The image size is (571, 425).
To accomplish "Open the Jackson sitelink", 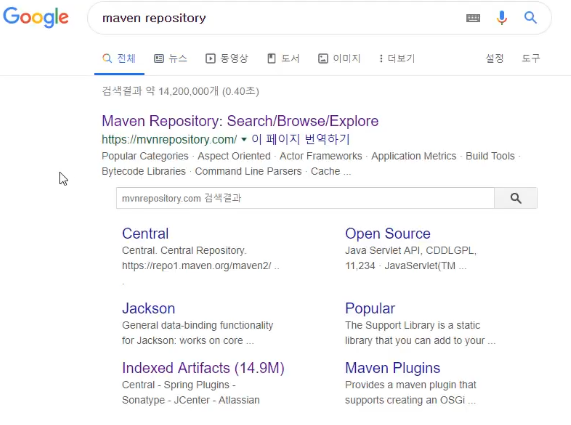I will 148,308.
